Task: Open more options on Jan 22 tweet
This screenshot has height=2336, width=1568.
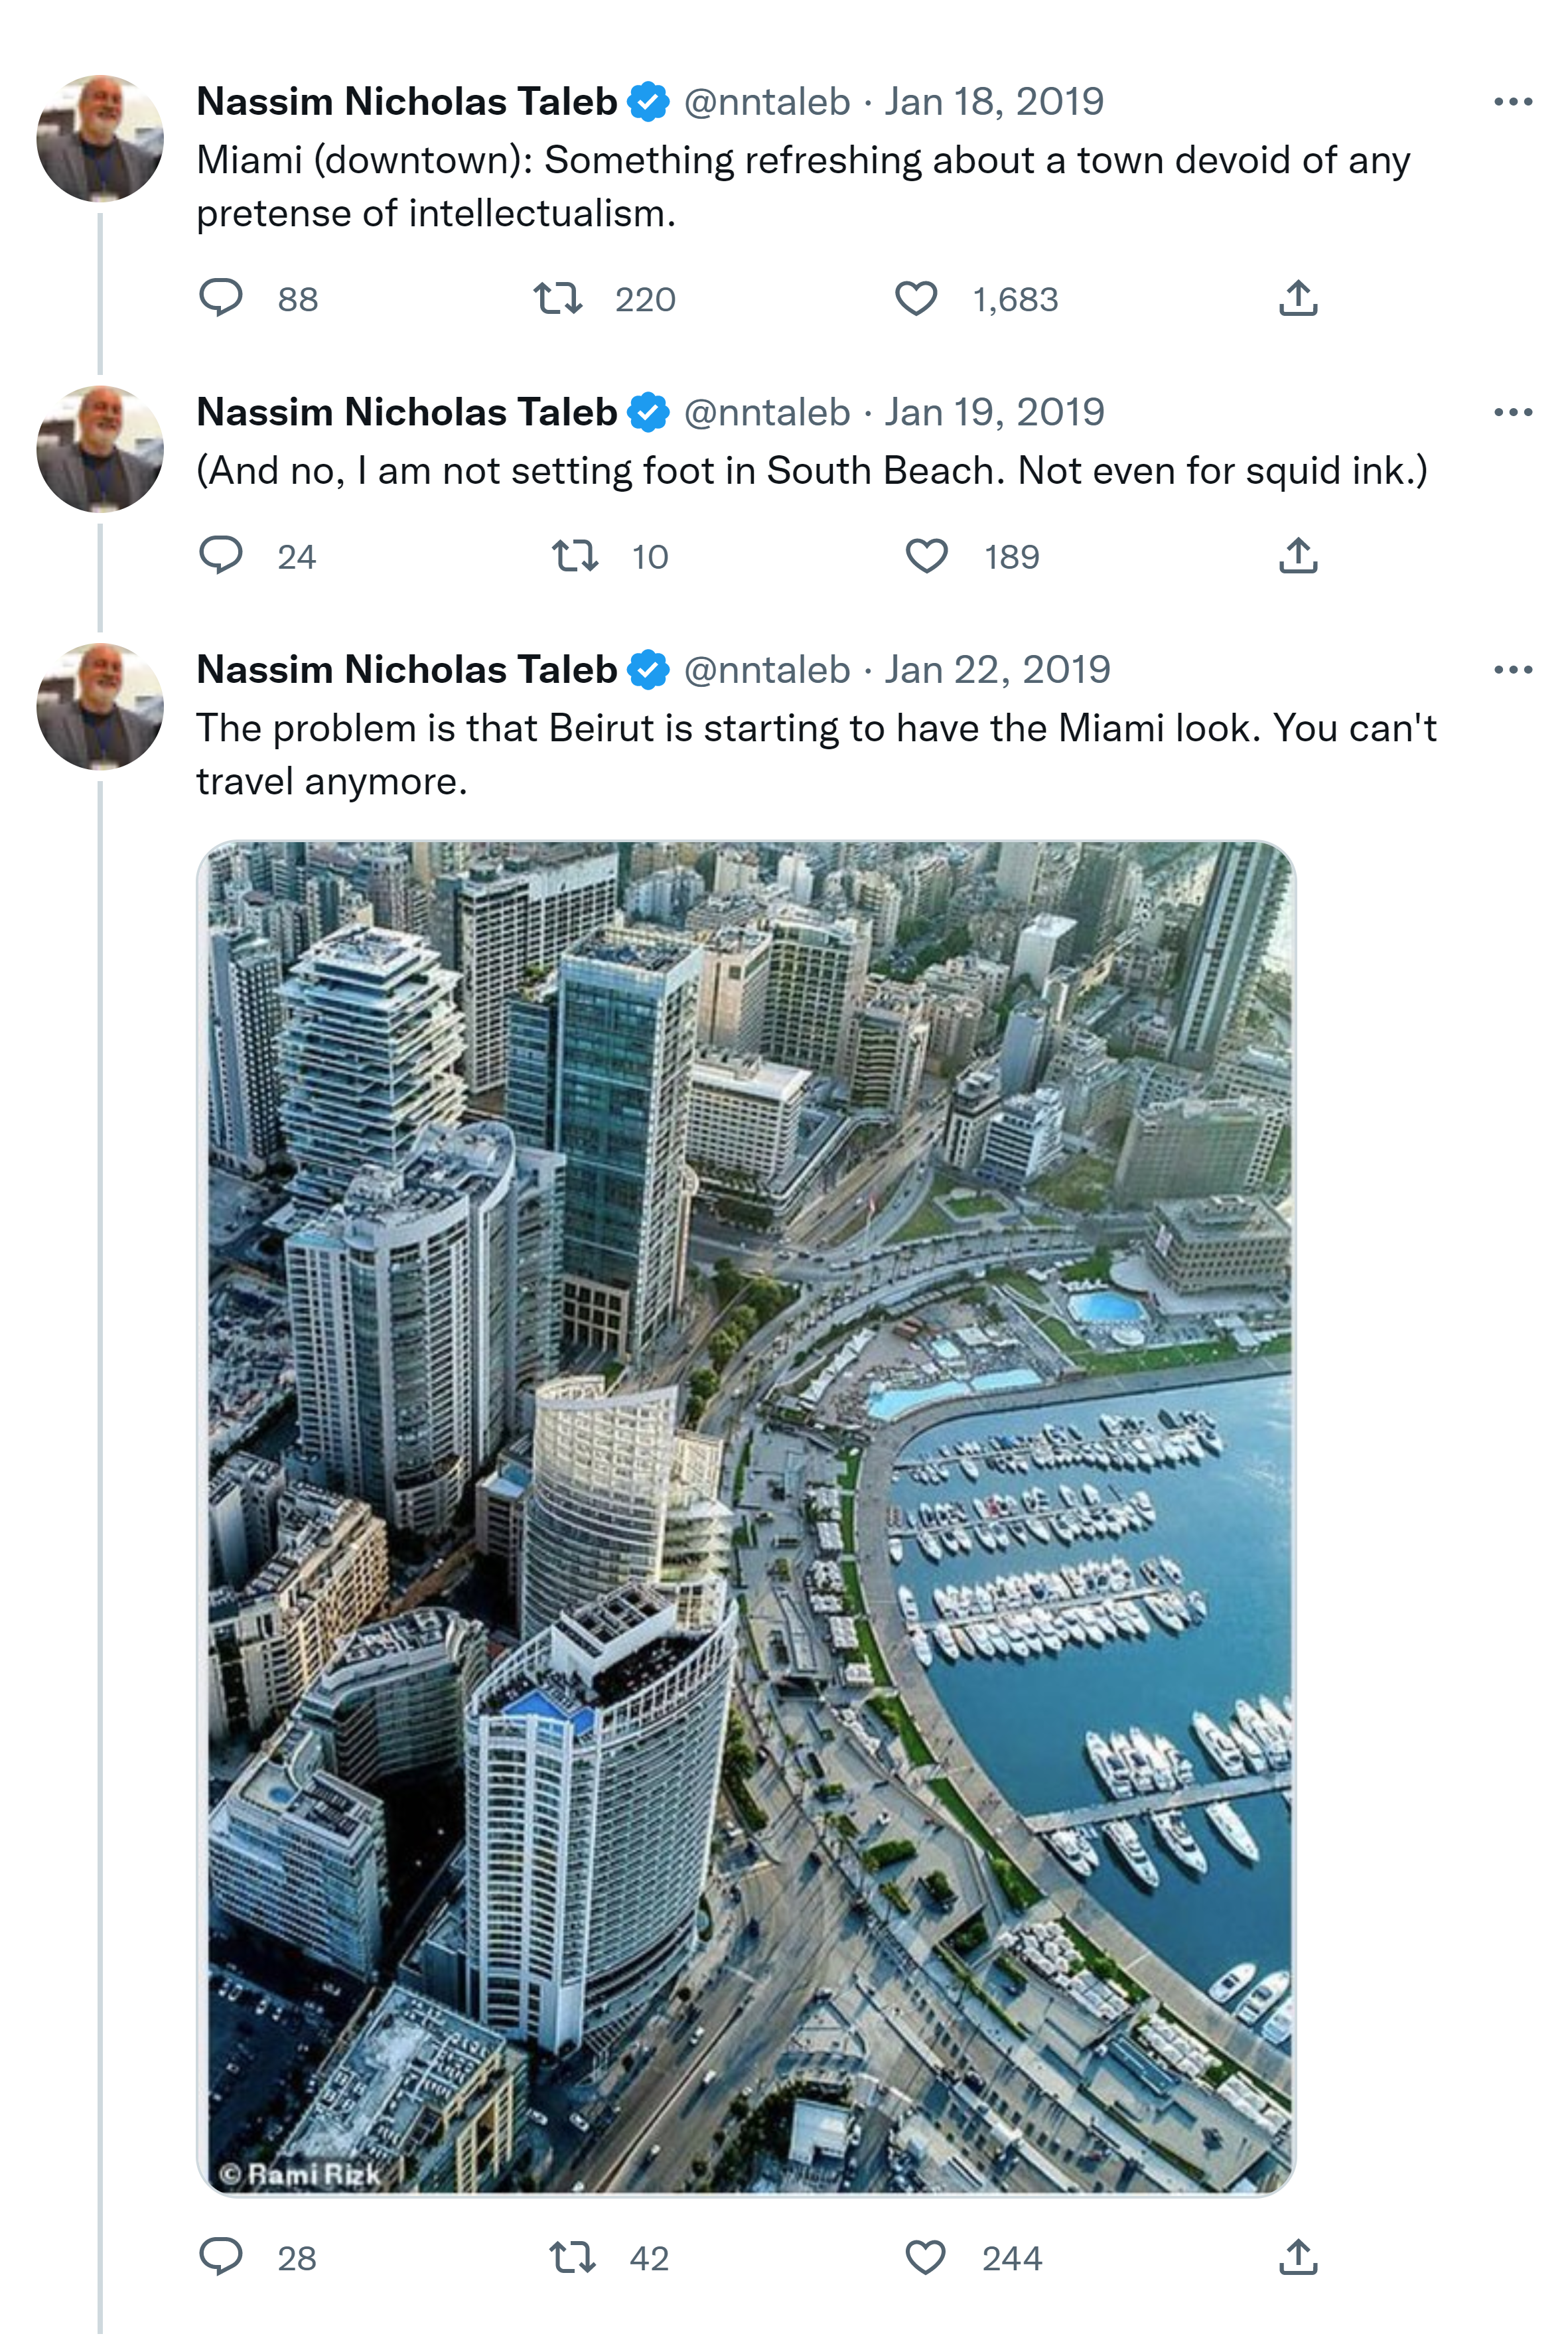Action: tap(1512, 670)
